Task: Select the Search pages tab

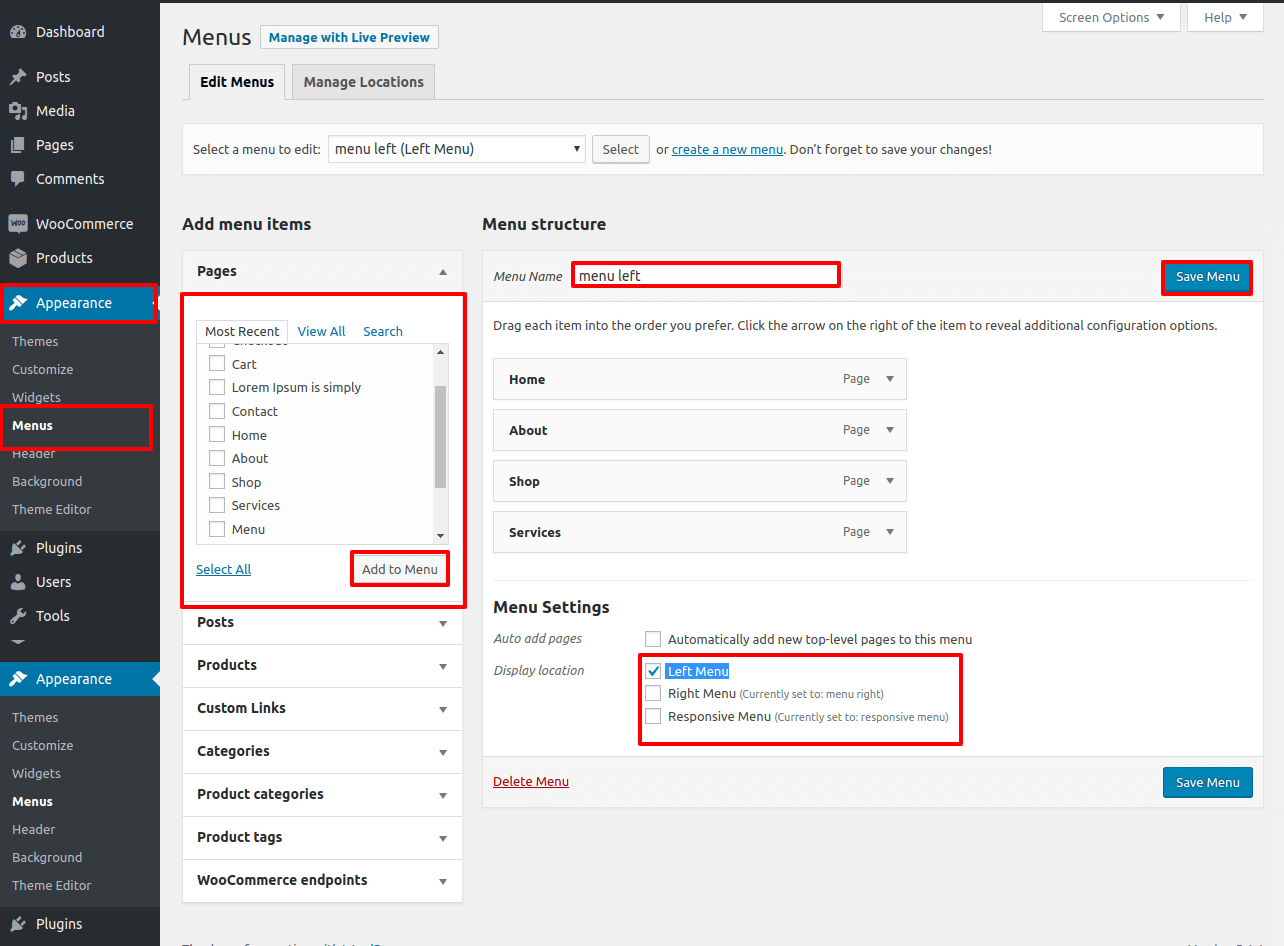Action: [383, 331]
